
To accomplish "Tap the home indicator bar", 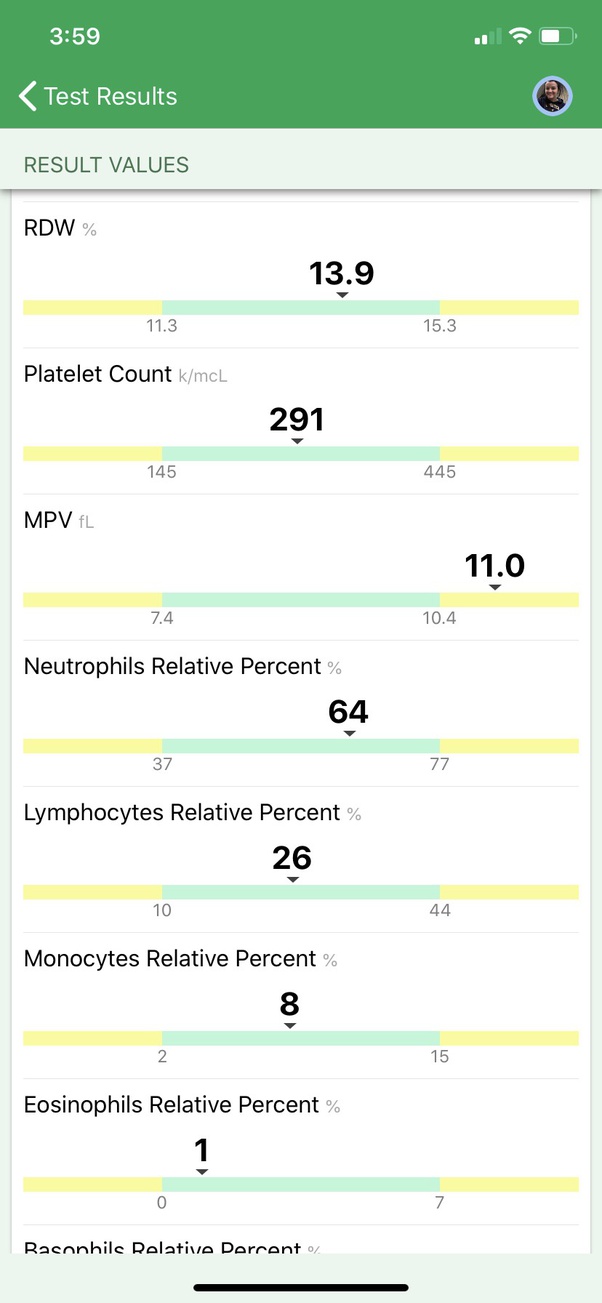I will 301,1287.
